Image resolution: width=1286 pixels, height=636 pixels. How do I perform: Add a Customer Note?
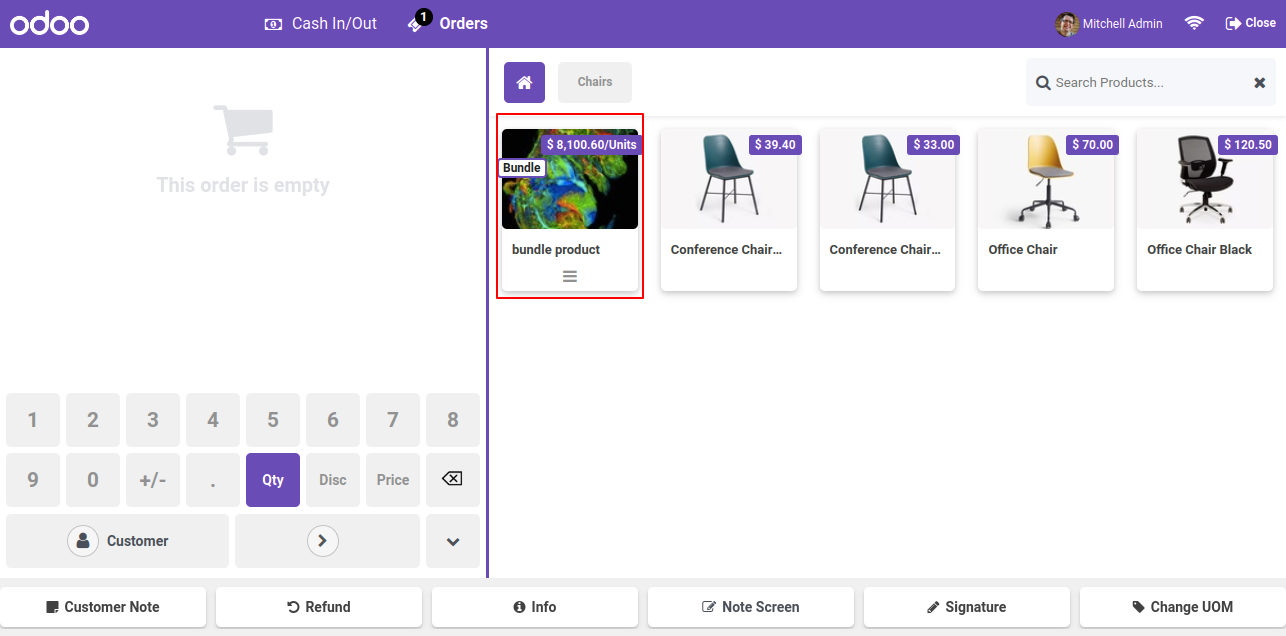click(x=103, y=607)
